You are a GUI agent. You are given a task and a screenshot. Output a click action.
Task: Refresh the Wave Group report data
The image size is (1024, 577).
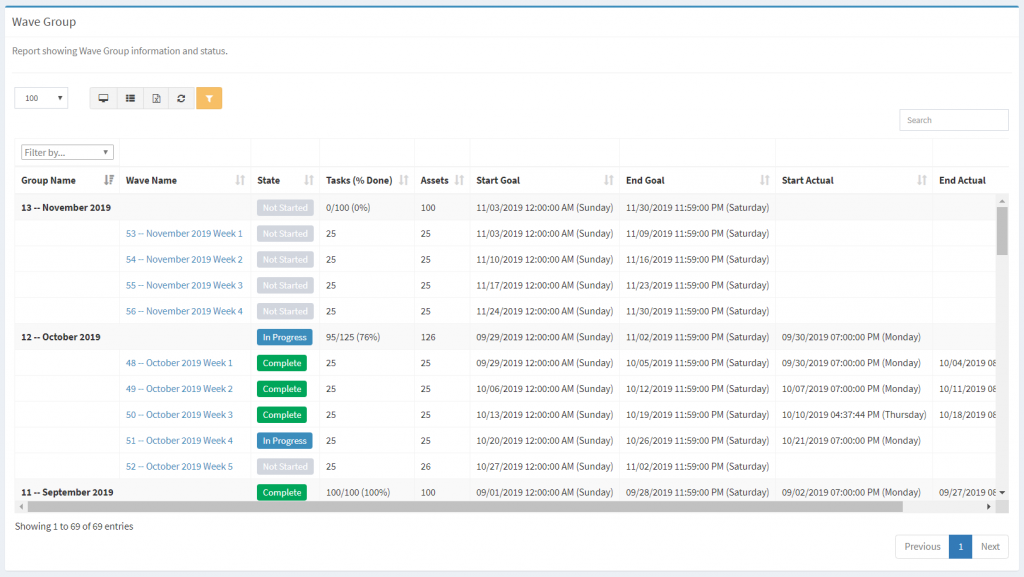(181, 98)
